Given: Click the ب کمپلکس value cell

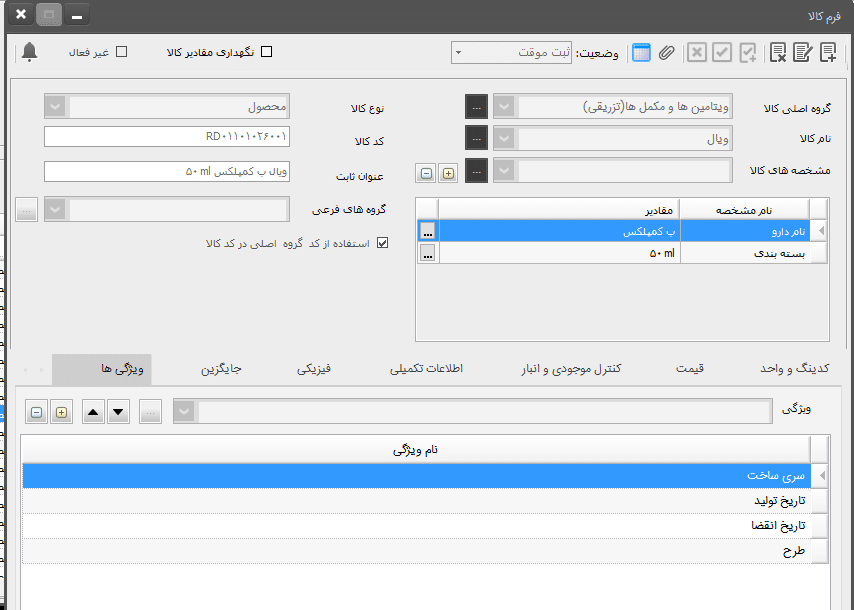Looking at the screenshot, I should [x=559, y=231].
